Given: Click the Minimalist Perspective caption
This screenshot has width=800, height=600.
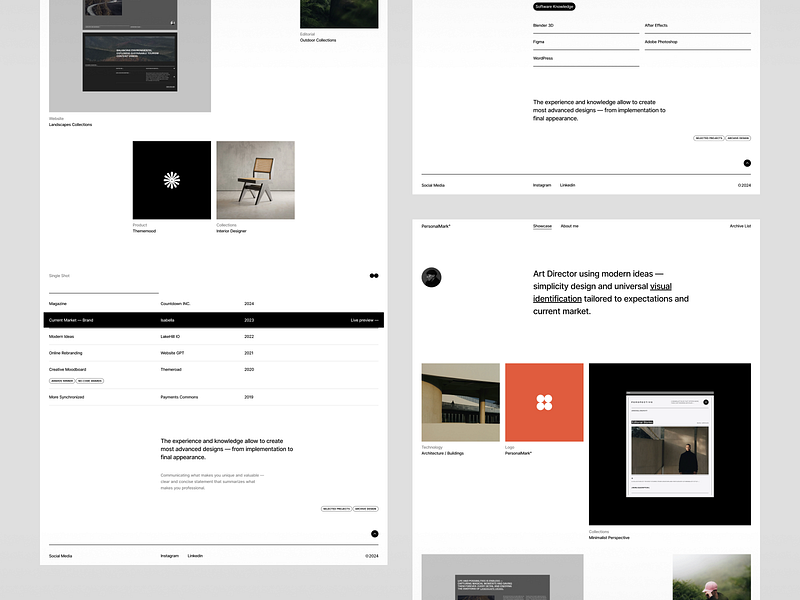Looking at the screenshot, I should coord(609,538).
